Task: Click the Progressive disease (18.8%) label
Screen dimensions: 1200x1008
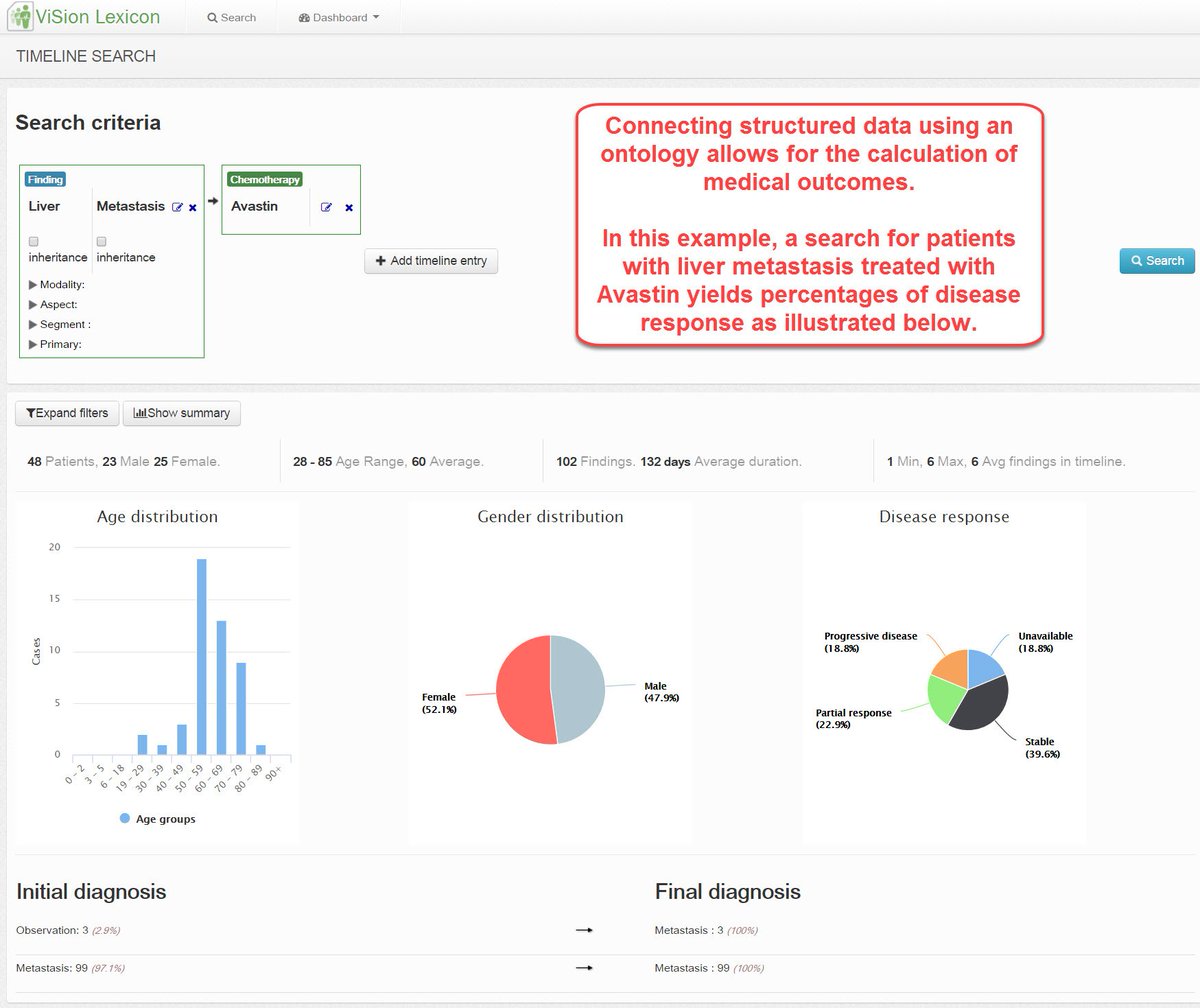Action: 870,642
